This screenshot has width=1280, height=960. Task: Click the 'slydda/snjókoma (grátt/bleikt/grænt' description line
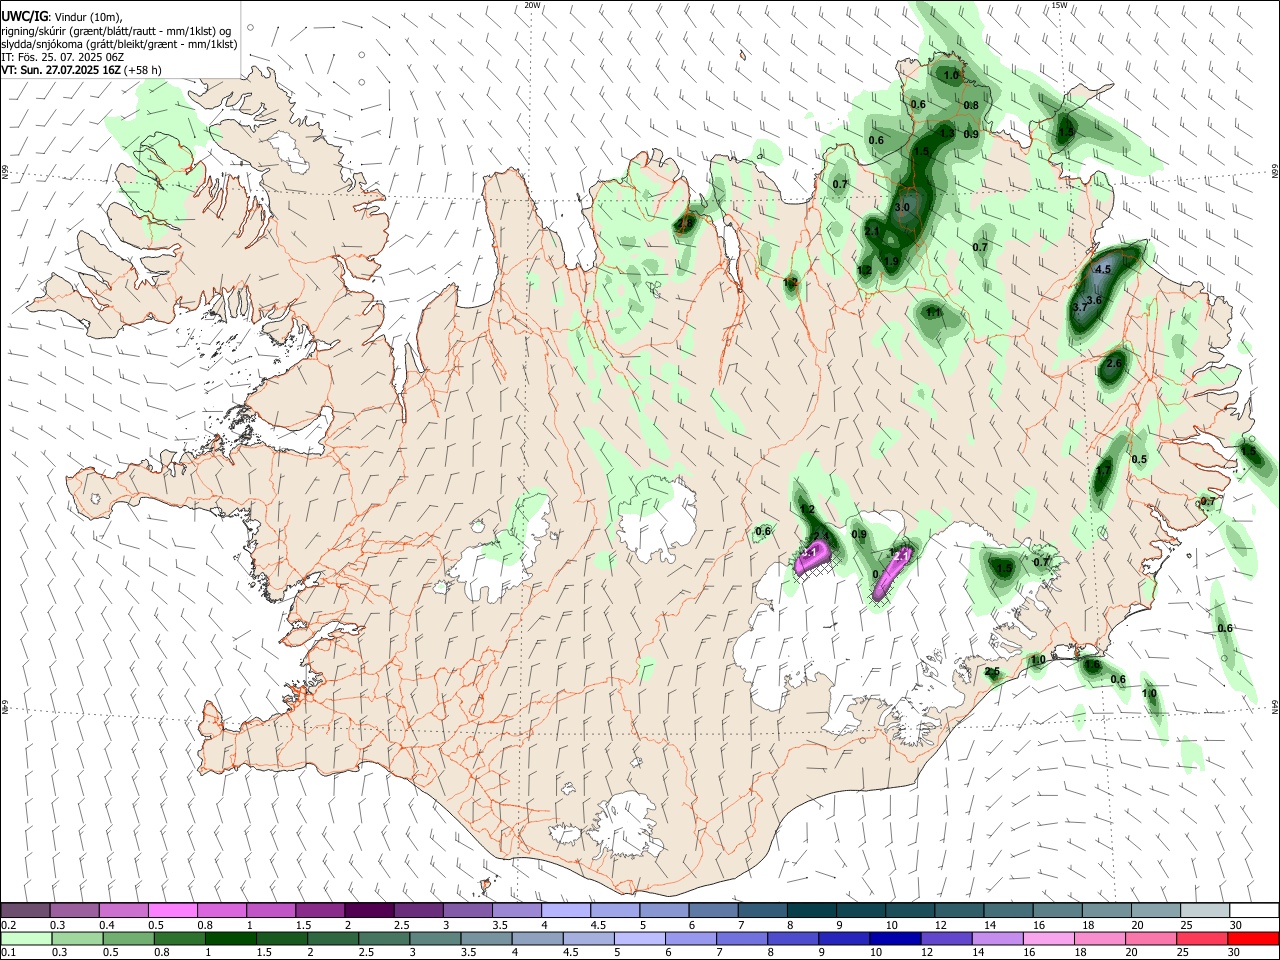[88, 44]
